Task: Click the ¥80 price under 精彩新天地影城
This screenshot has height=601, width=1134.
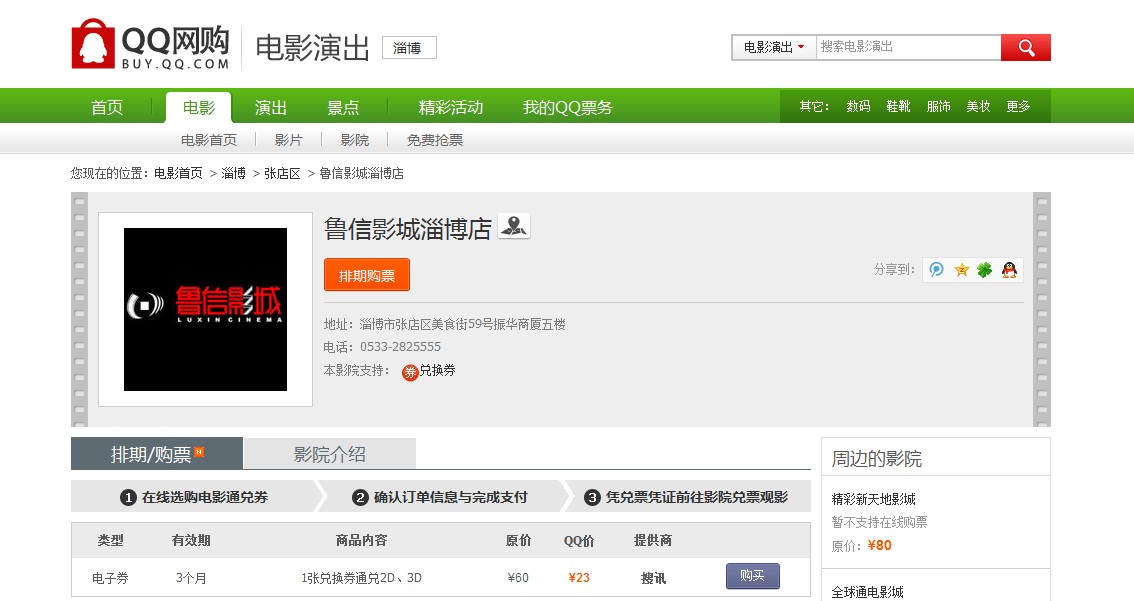Action: coord(879,545)
